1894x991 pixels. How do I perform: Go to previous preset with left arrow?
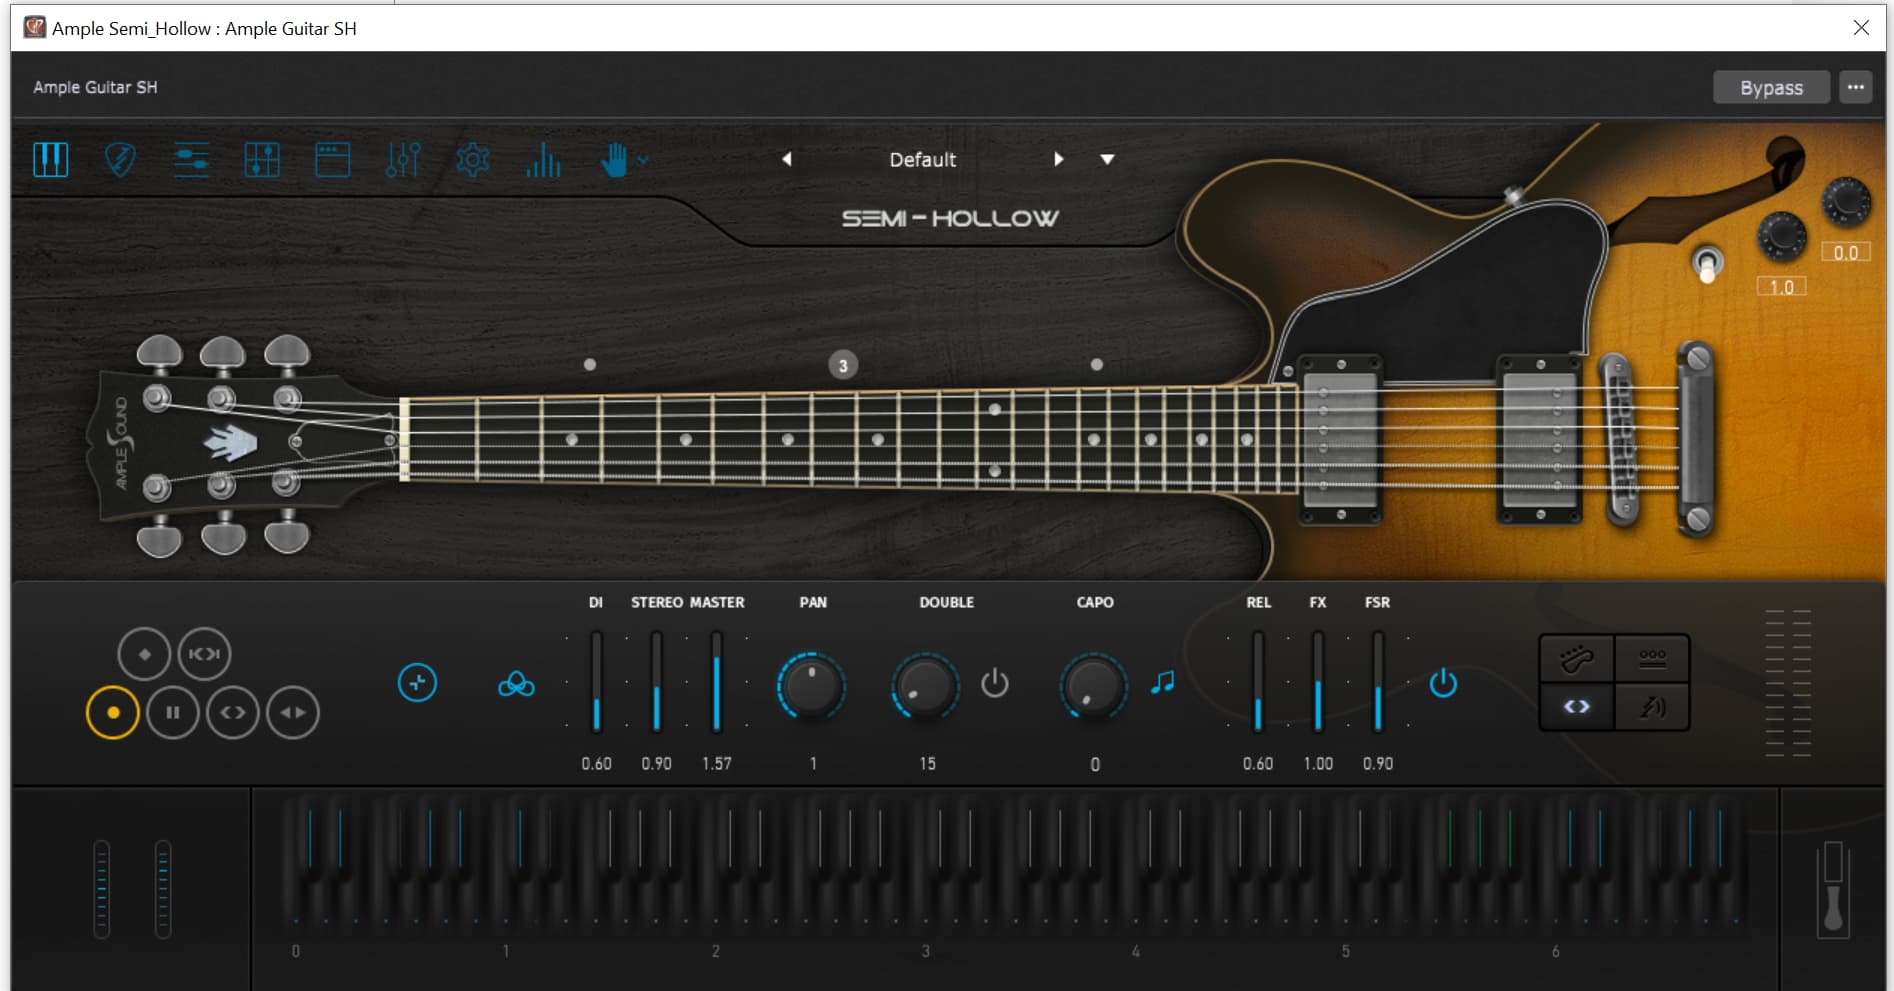[x=787, y=159]
